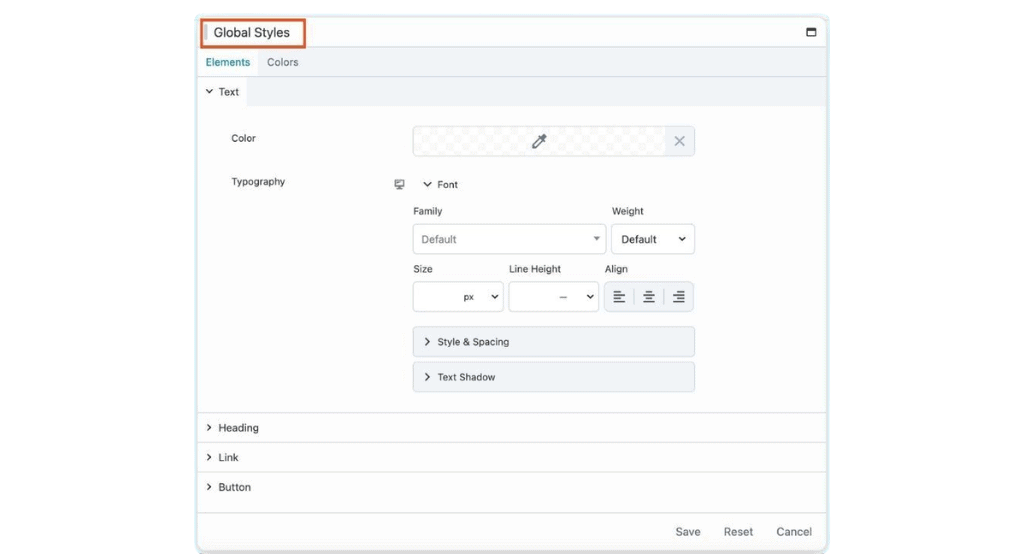Open the Line Height unit dropdown
The image size is (1024, 554).
pyautogui.click(x=576, y=297)
